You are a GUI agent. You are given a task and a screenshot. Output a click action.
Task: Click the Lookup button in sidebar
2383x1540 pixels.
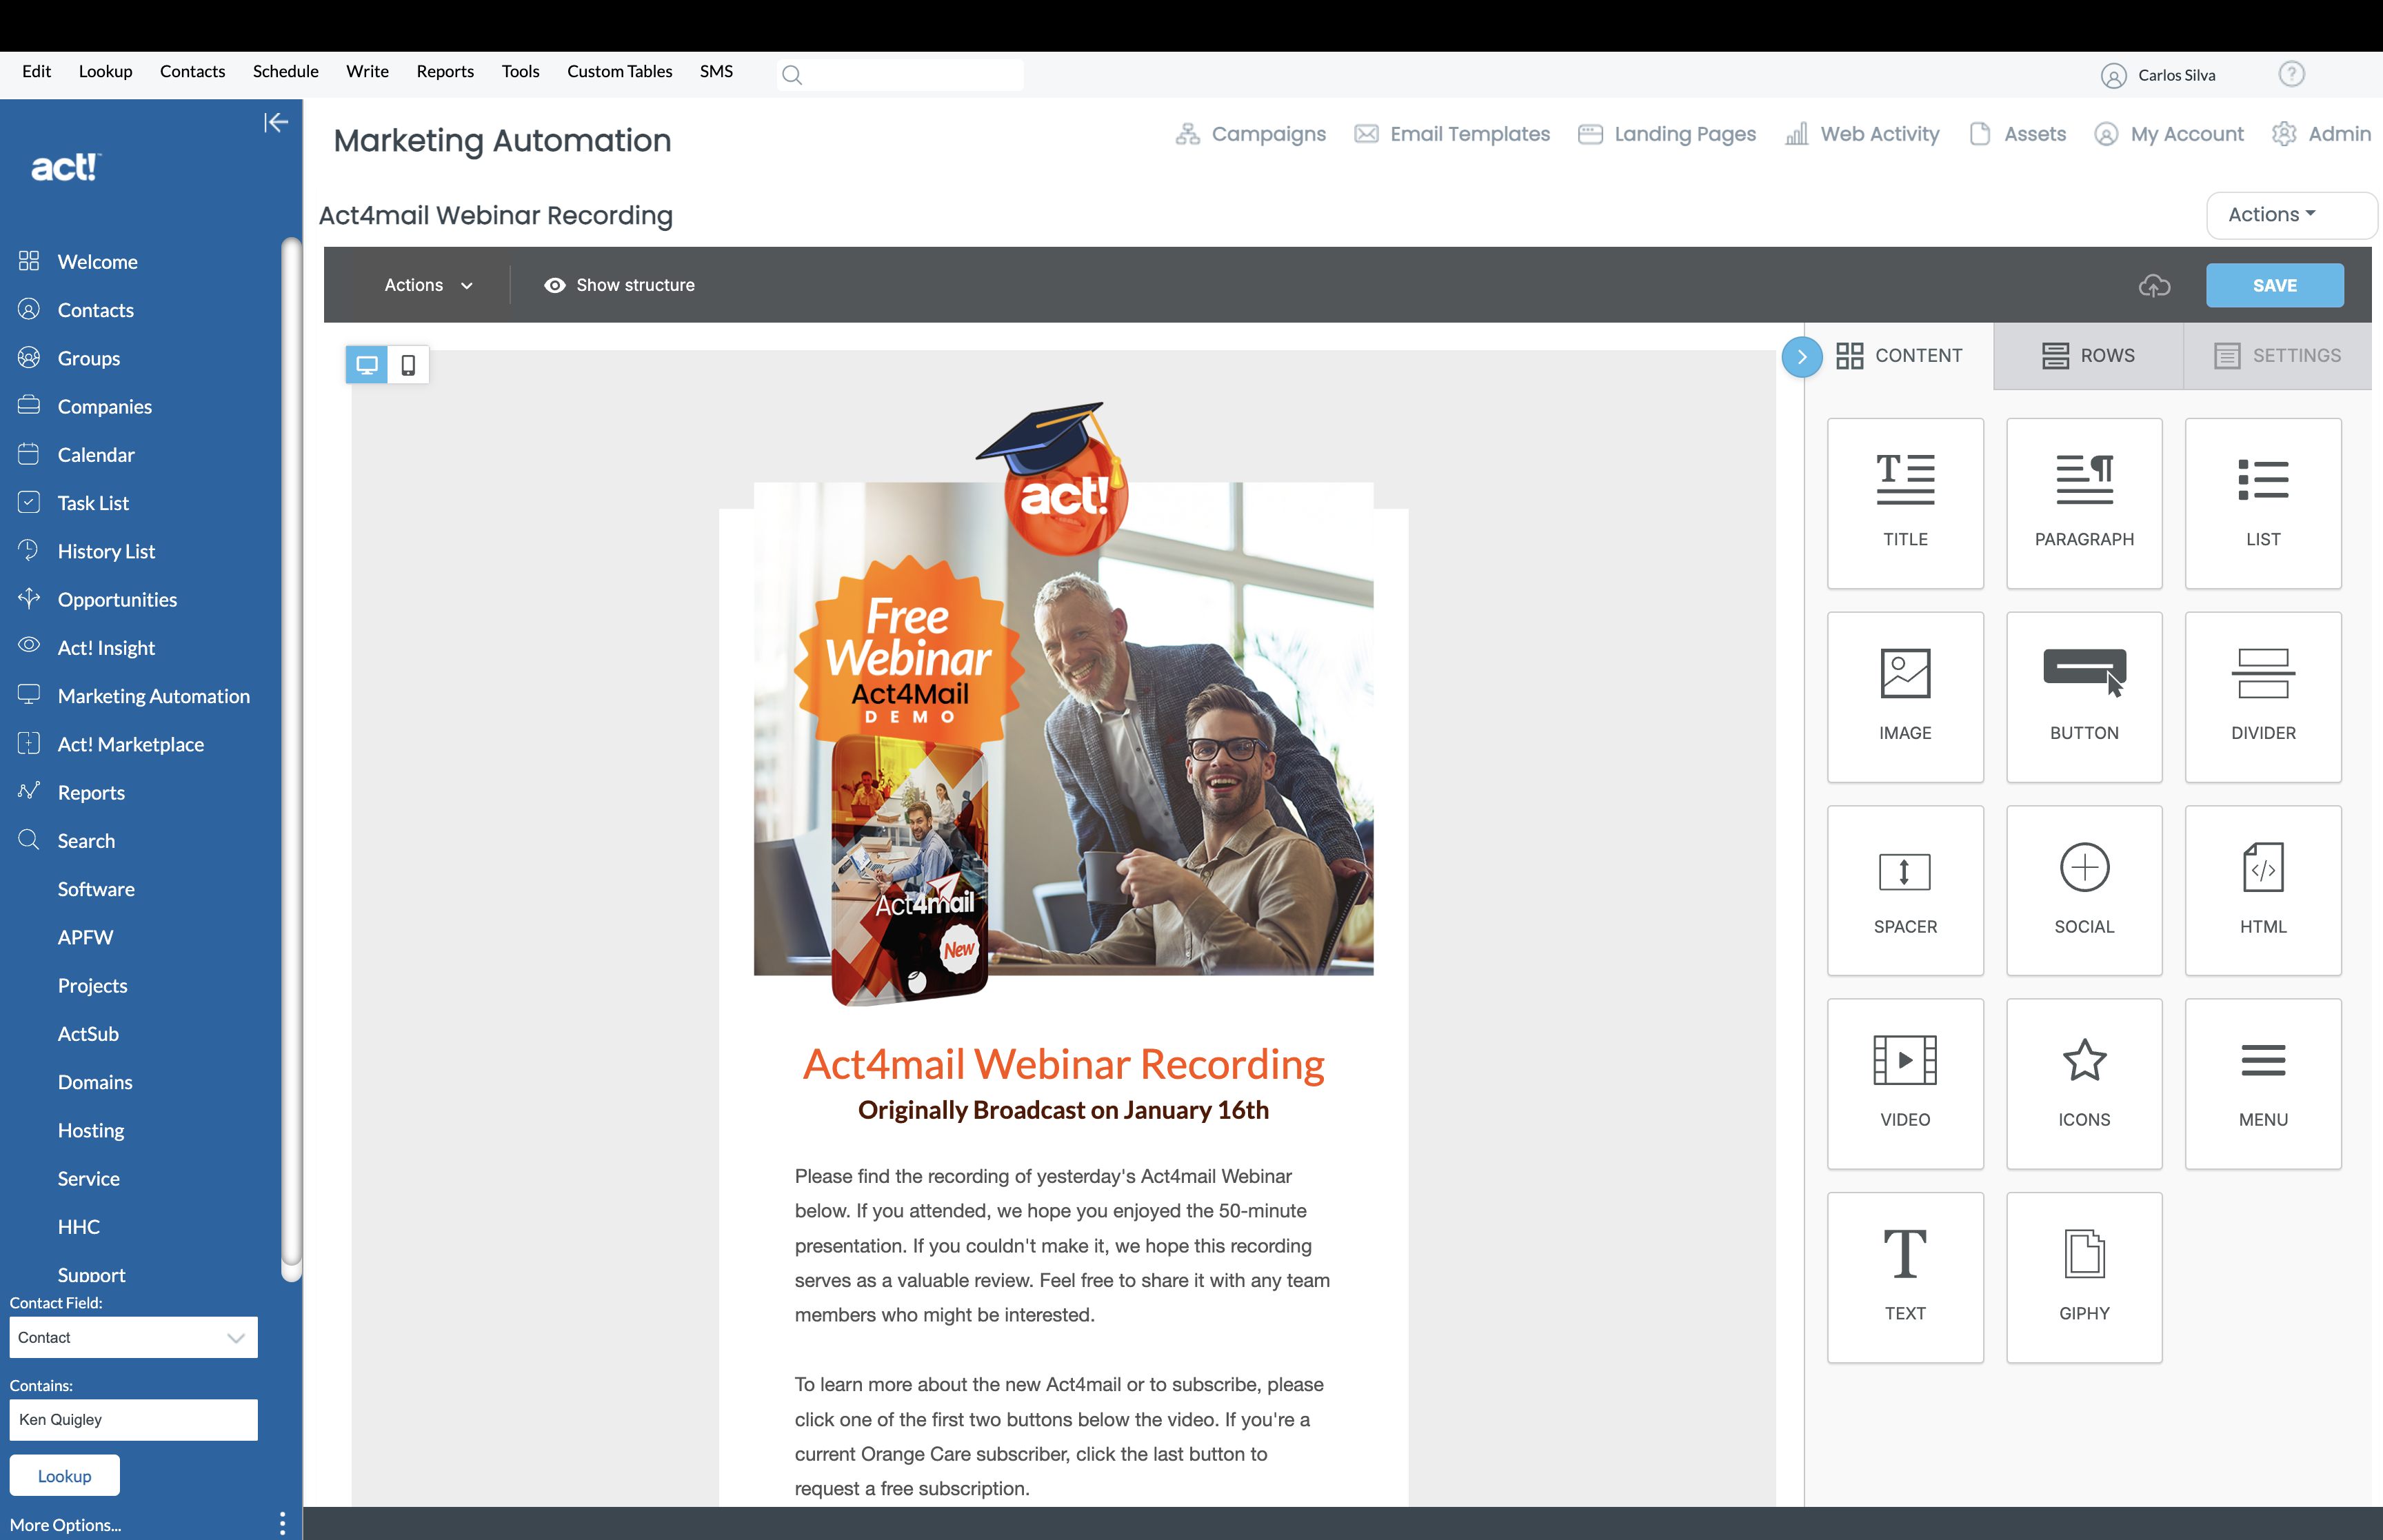(64, 1475)
